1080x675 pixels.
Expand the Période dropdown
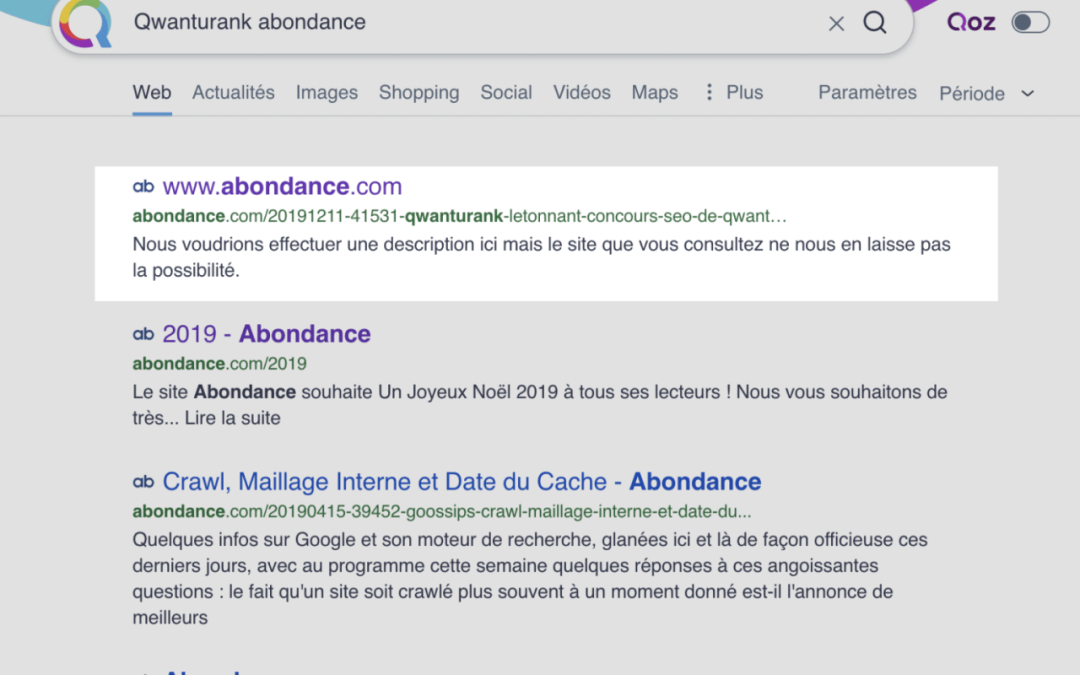coord(986,94)
